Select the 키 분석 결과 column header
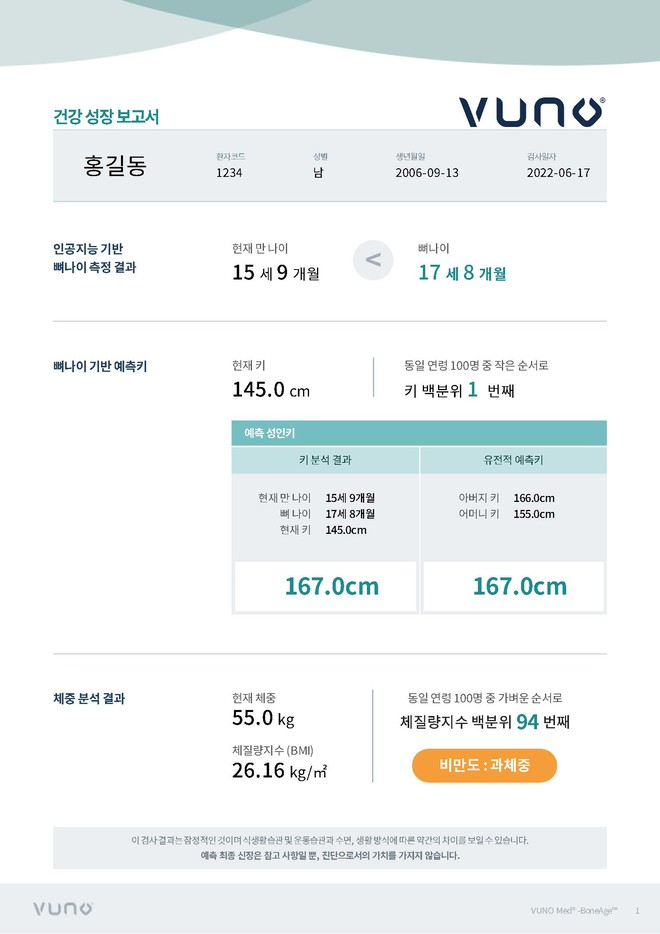Image resolution: width=660 pixels, height=934 pixels. tap(325, 460)
